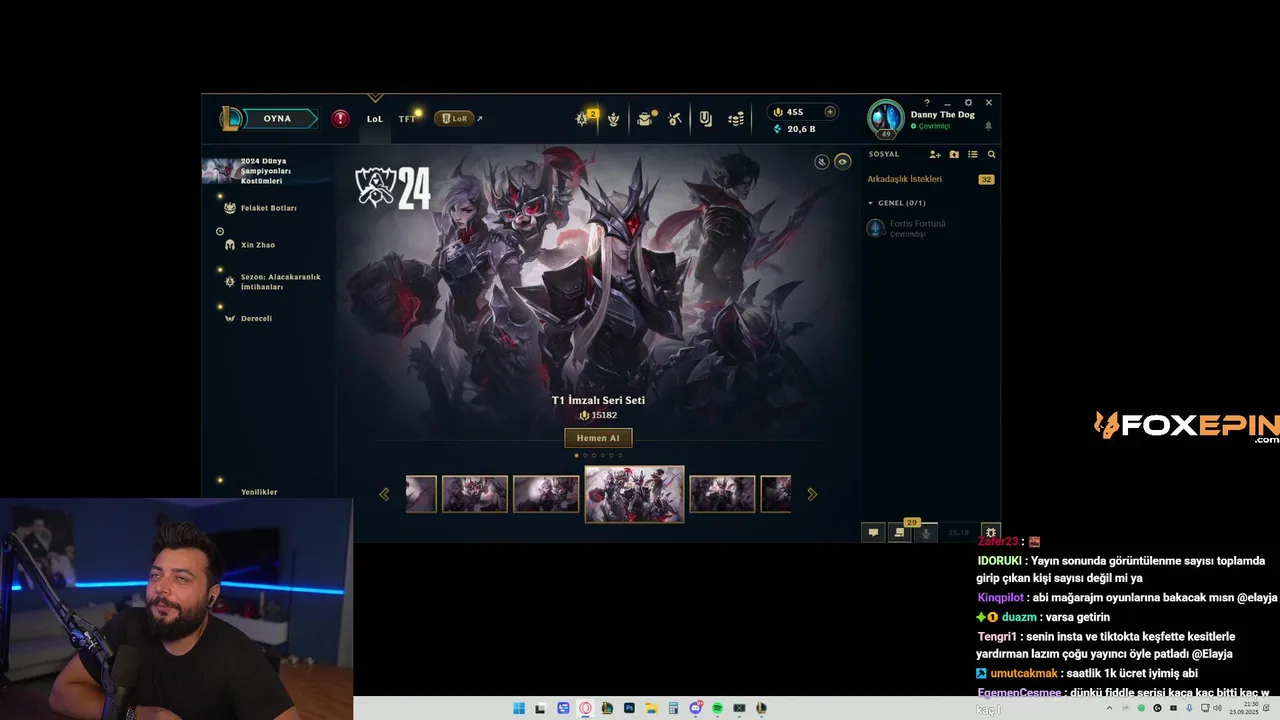The height and width of the screenshot is (720, 1280).
Task: Open Yenilikler at the sidebar bottom
Action: (259, 492)
